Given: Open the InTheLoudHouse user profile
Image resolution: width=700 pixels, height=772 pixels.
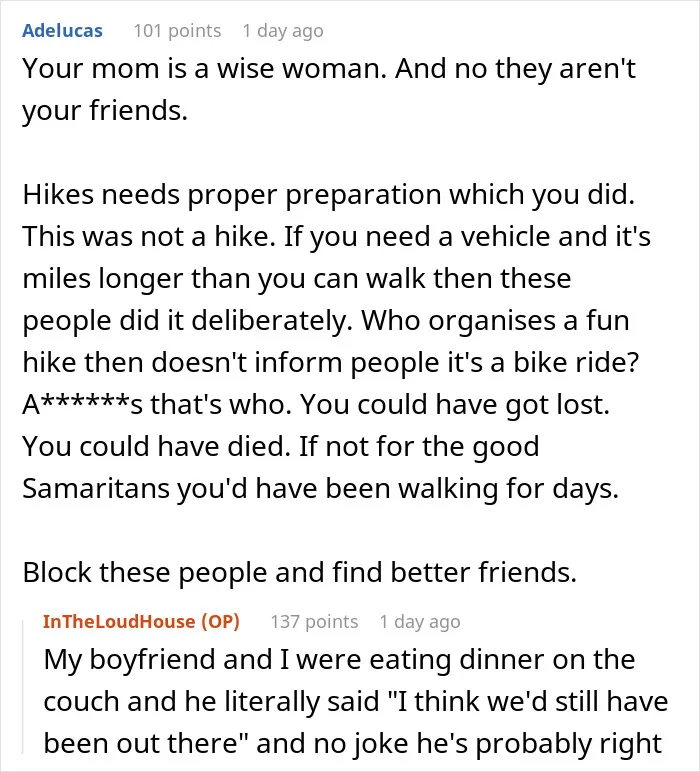Looking at the screenshot, I should [119, 621].
